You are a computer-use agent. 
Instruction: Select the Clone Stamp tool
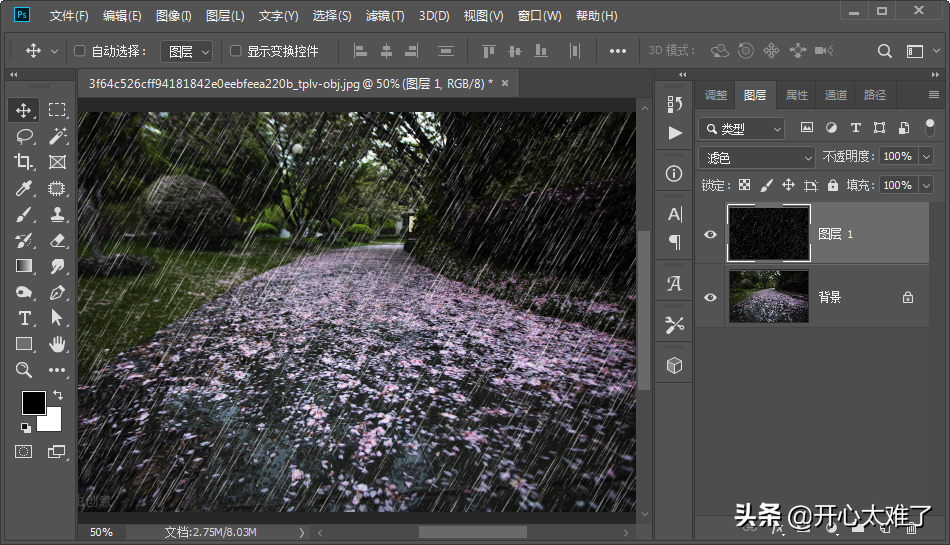click(x=58, y=214)
